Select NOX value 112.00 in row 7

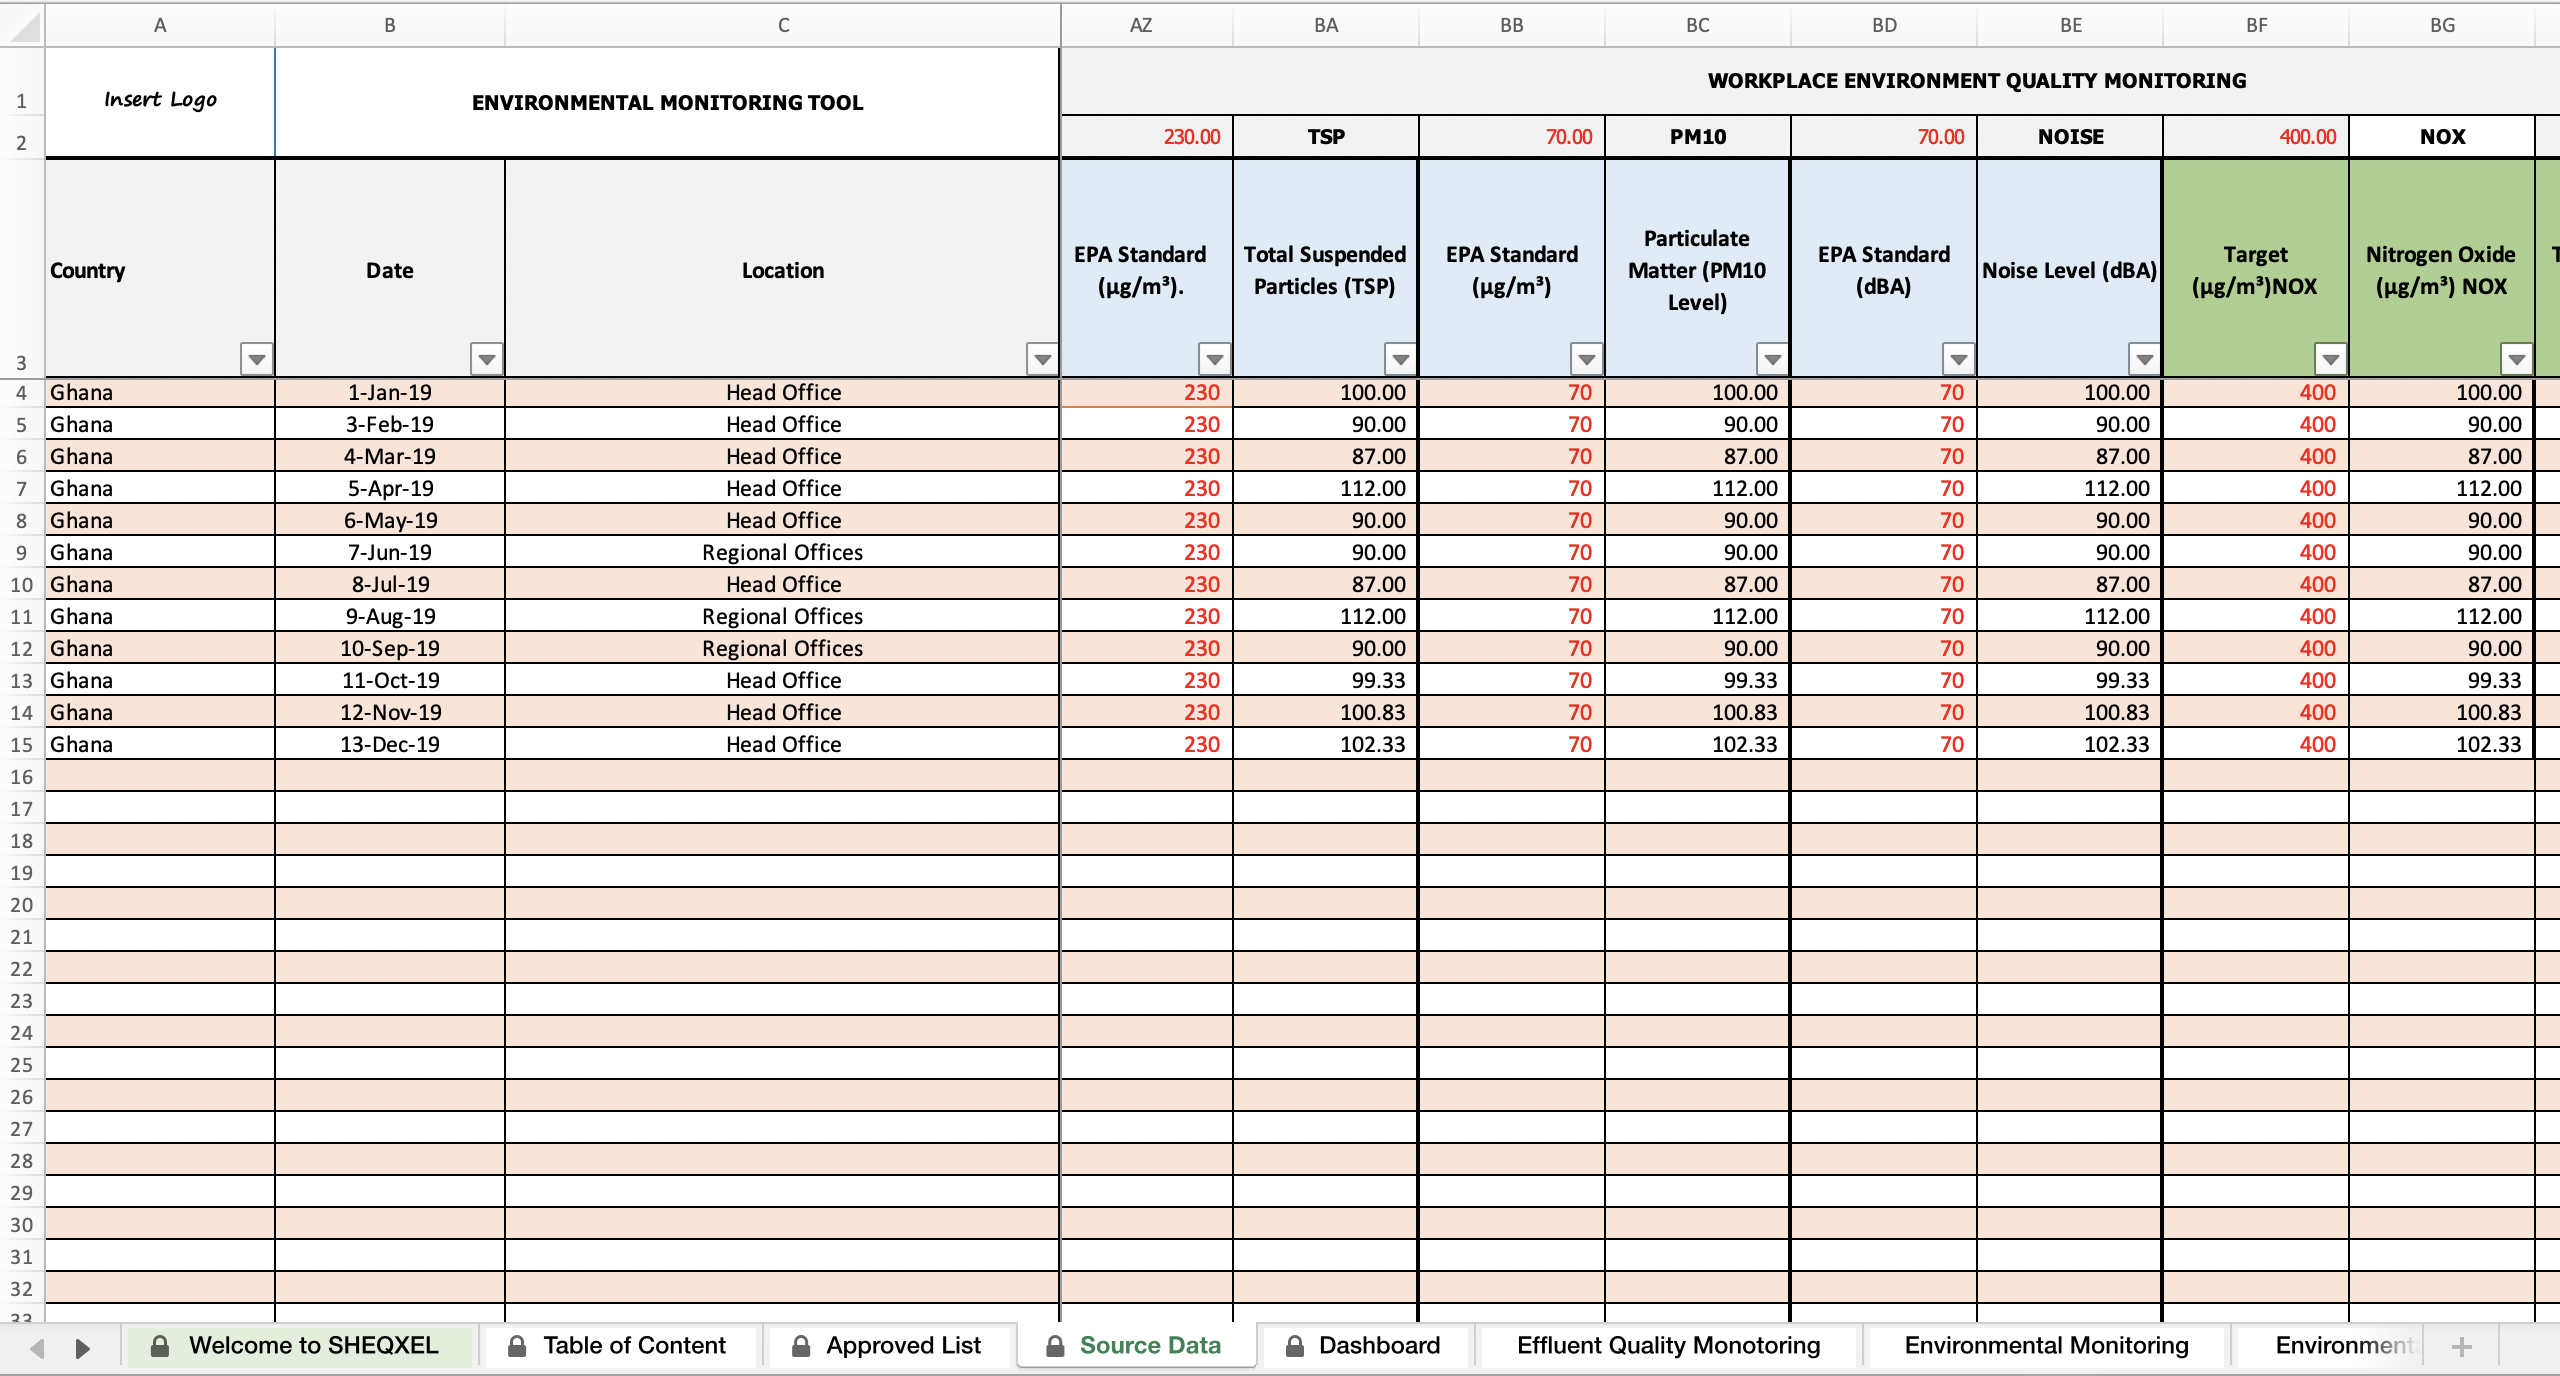point(2442,489)
